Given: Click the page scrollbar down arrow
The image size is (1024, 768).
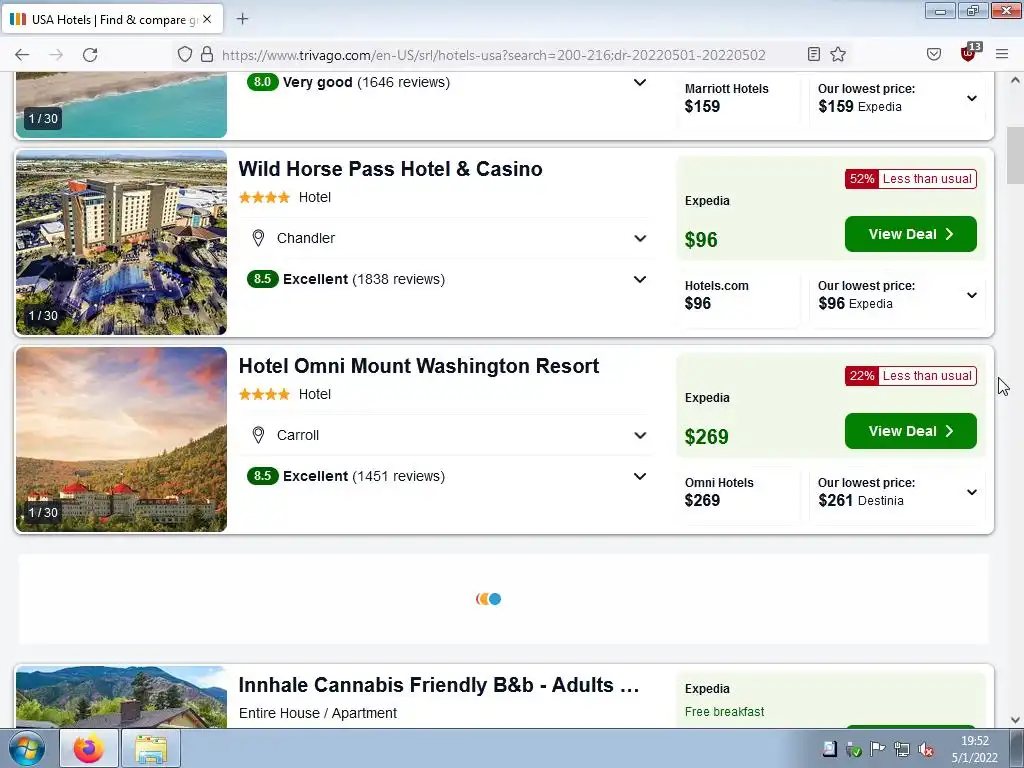Looking at the screenshot, I should click(1015, 720).
